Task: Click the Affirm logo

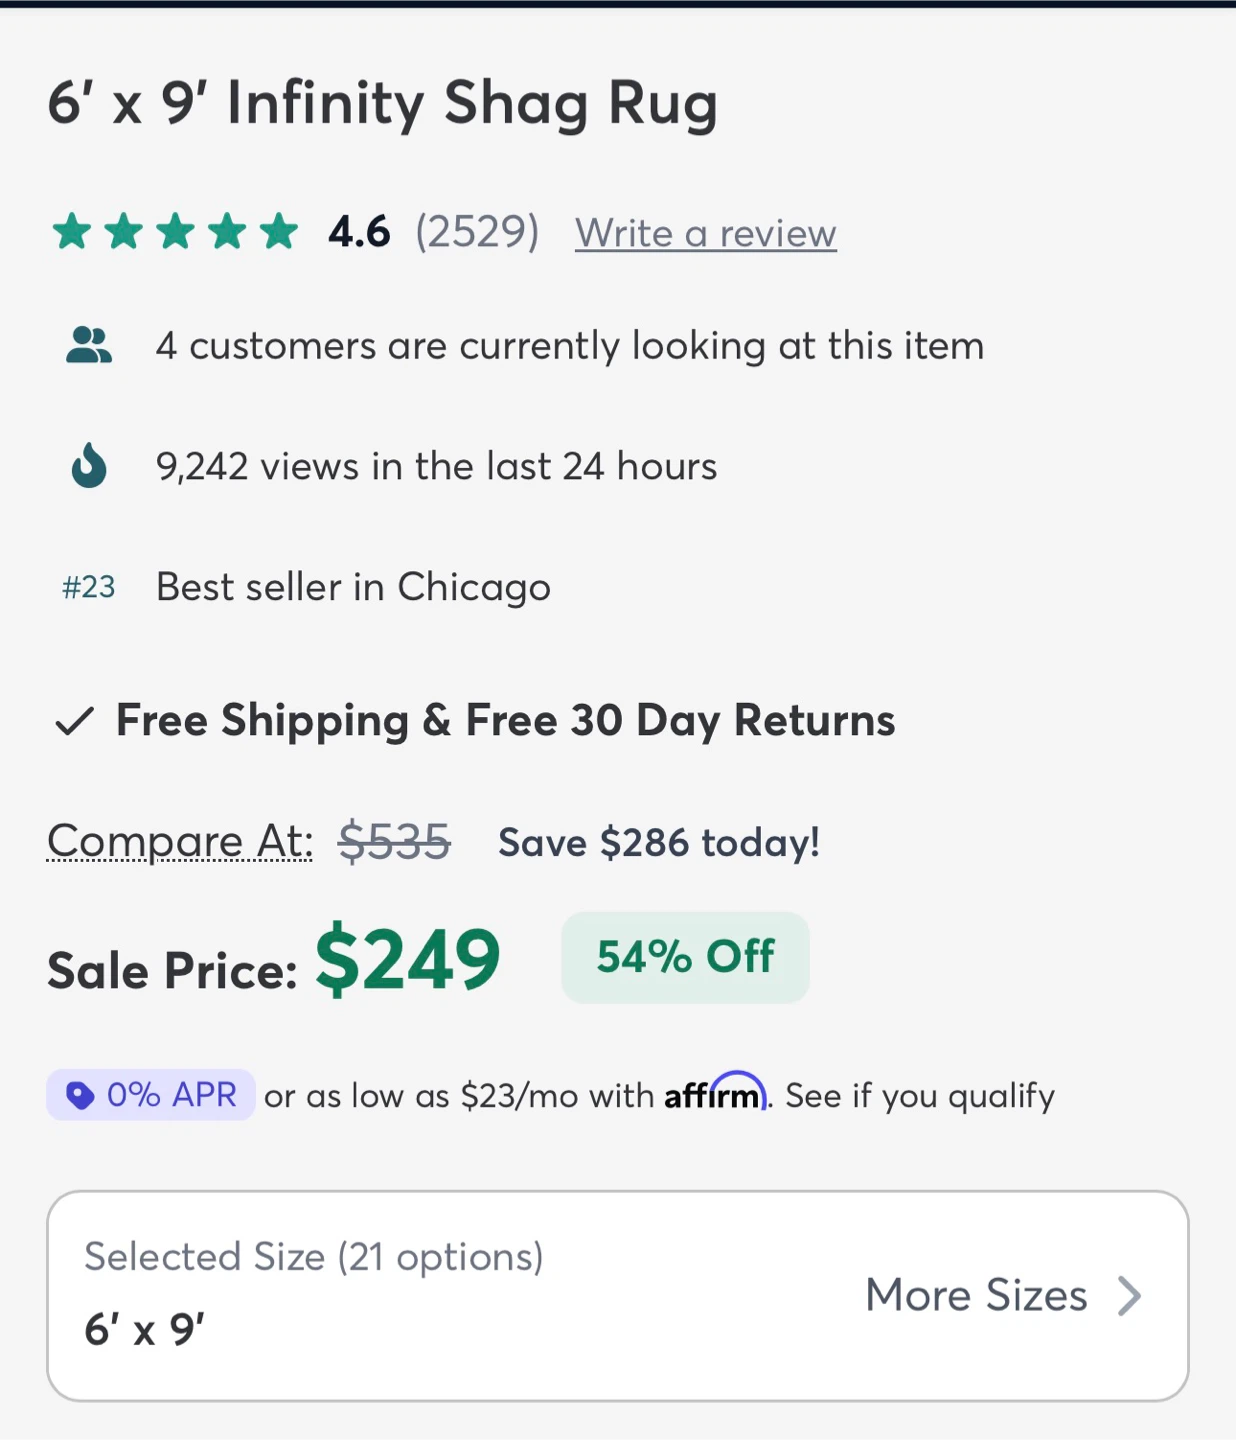Action: click(x=716, y=1092)
